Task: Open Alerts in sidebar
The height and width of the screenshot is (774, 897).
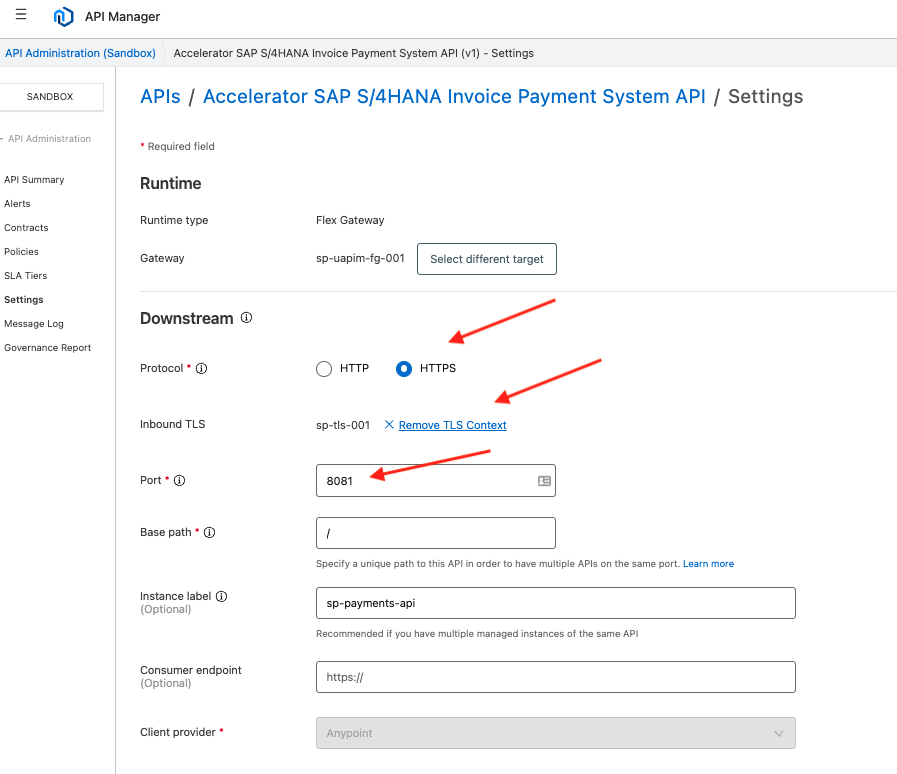Action: click(x=17, y=204)
